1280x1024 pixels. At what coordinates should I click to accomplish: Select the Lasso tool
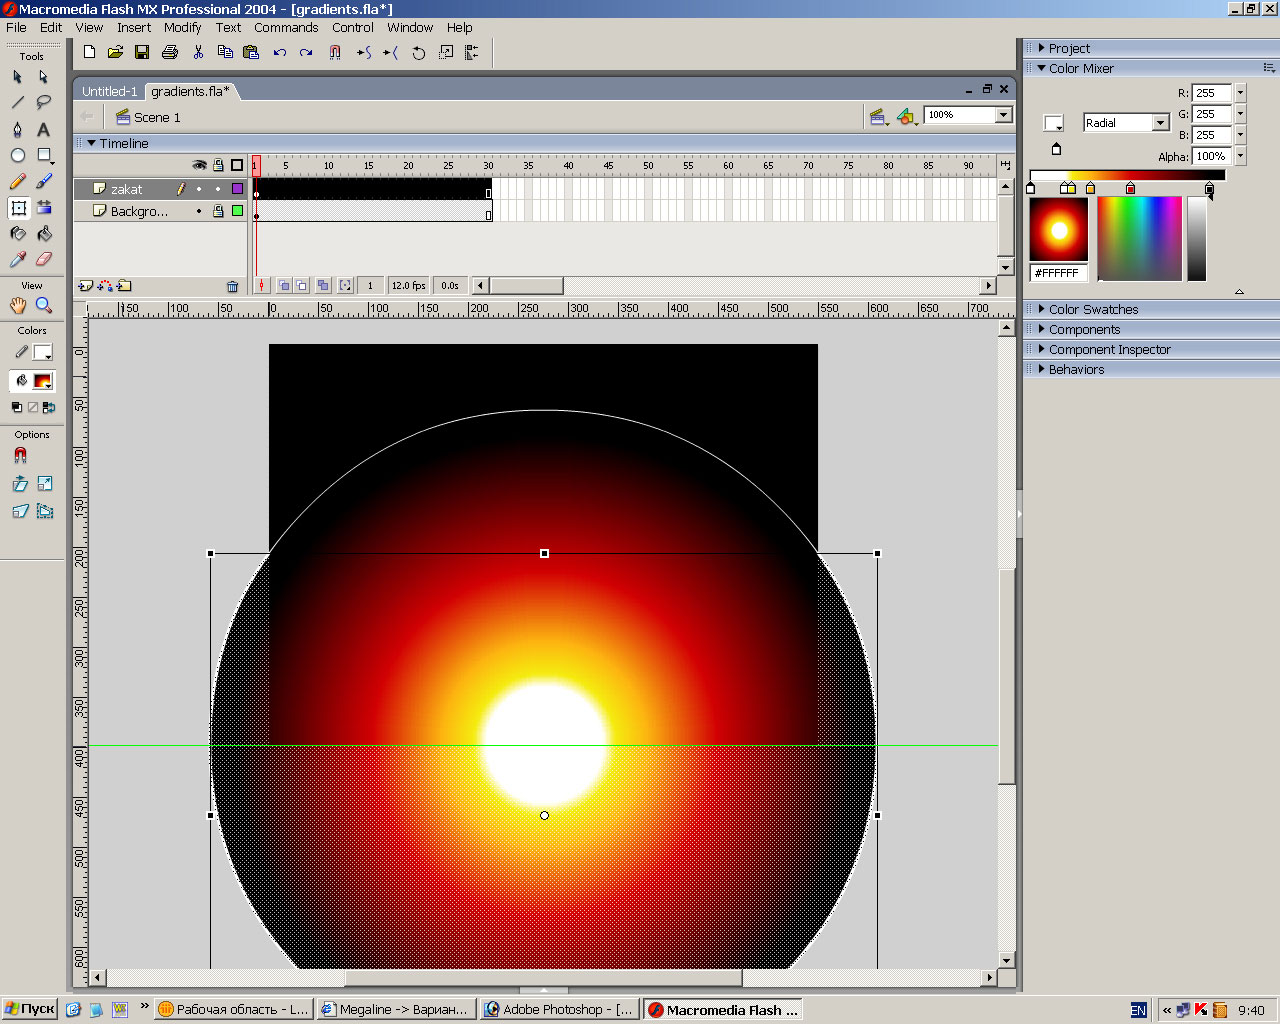point(44,103)
